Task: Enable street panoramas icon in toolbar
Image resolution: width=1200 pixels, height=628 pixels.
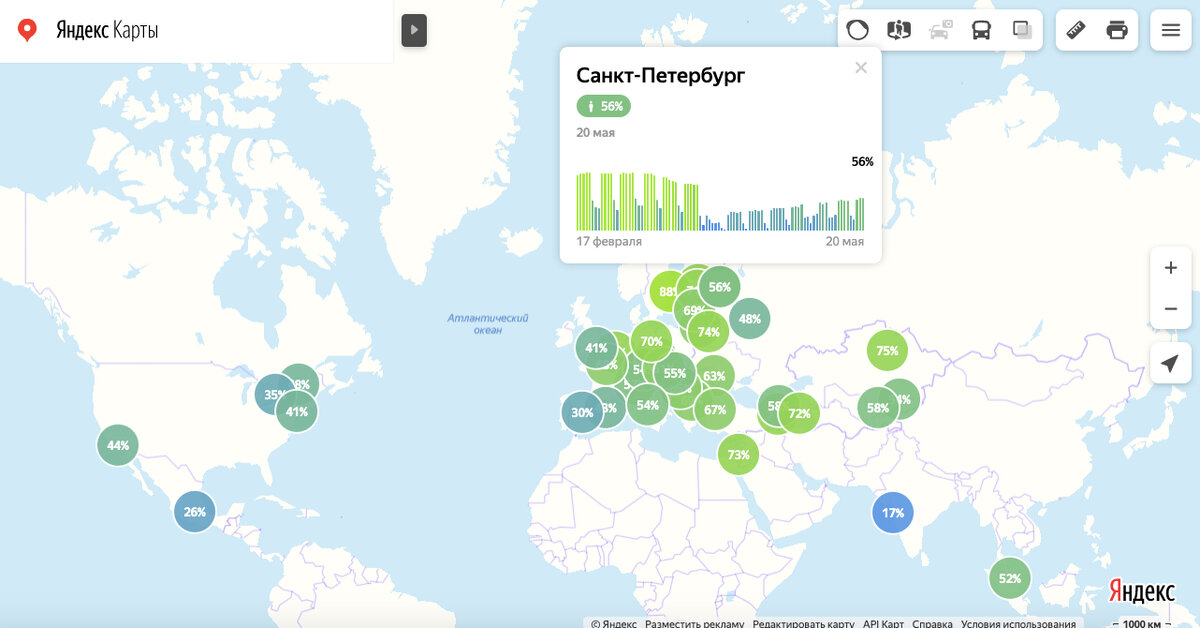Action: click(x=899, y=30)
